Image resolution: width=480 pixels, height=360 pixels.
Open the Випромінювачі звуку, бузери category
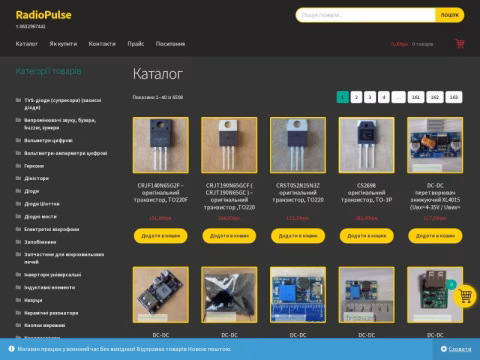(60, 124)
